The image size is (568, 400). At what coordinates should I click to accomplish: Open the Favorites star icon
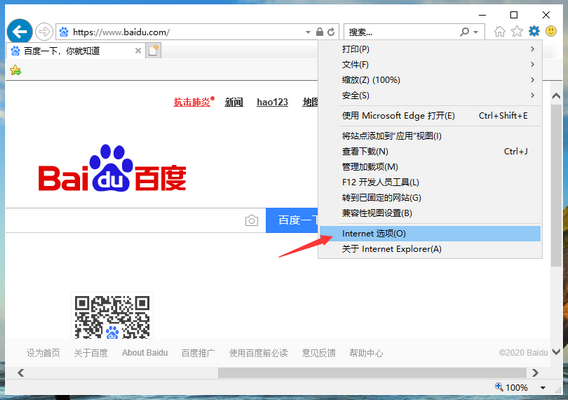click(x=517, y=32)
